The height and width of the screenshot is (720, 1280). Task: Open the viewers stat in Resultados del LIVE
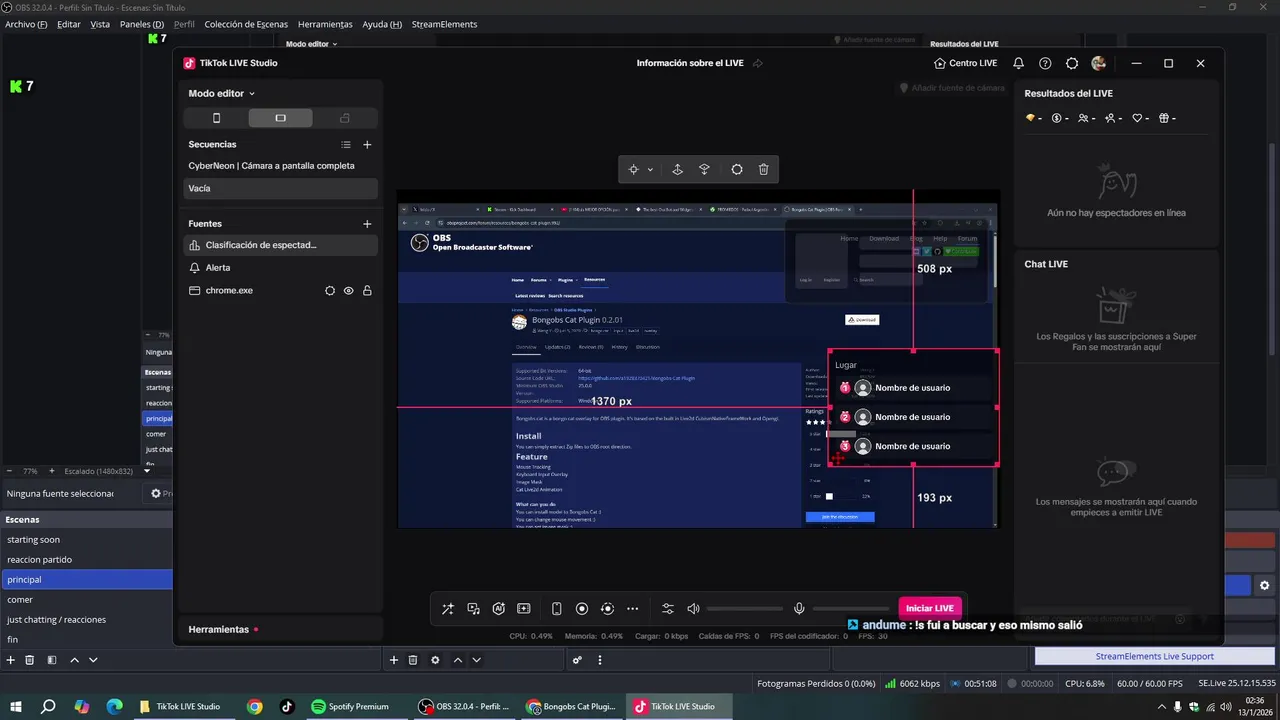coord(1087,118)
